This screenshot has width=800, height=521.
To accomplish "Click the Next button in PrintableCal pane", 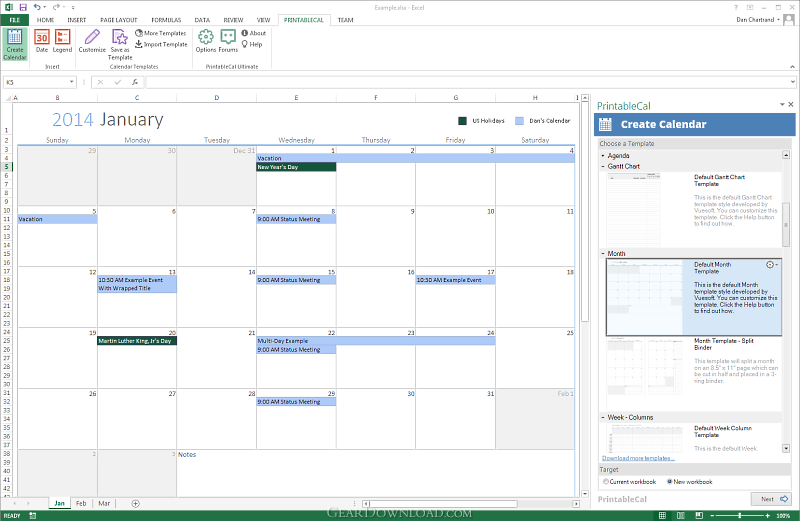I will coord(771,500).
